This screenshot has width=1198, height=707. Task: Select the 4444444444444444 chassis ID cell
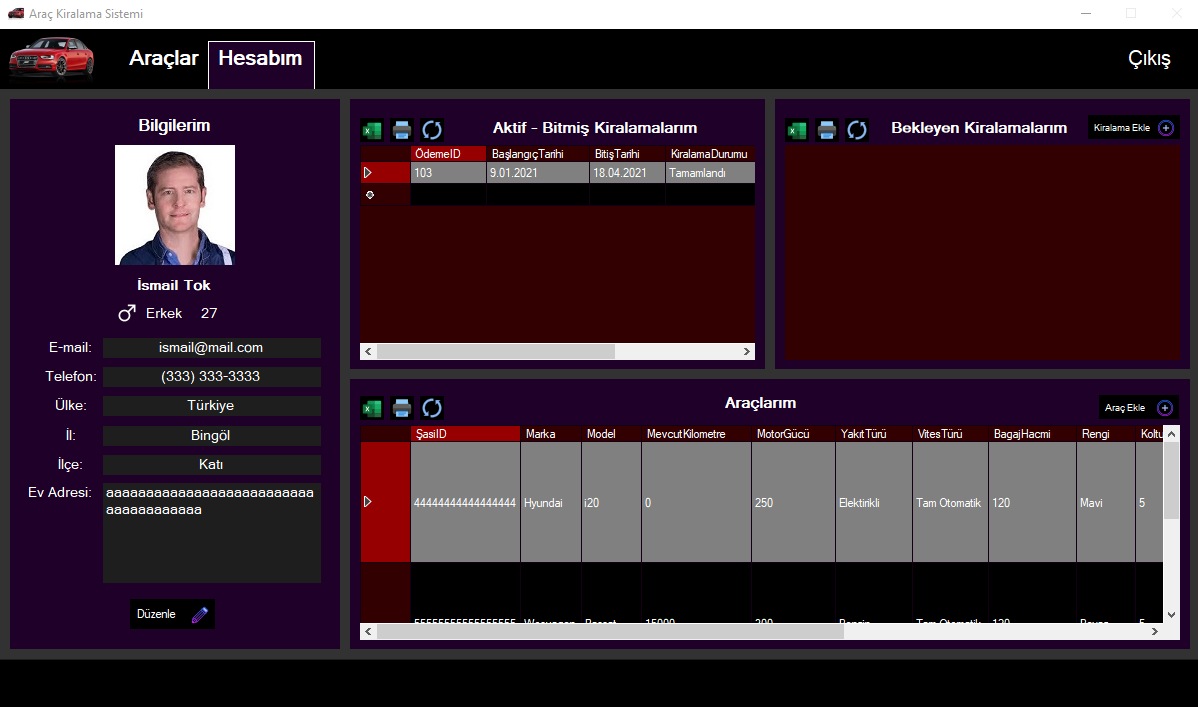tap(465, 502)
